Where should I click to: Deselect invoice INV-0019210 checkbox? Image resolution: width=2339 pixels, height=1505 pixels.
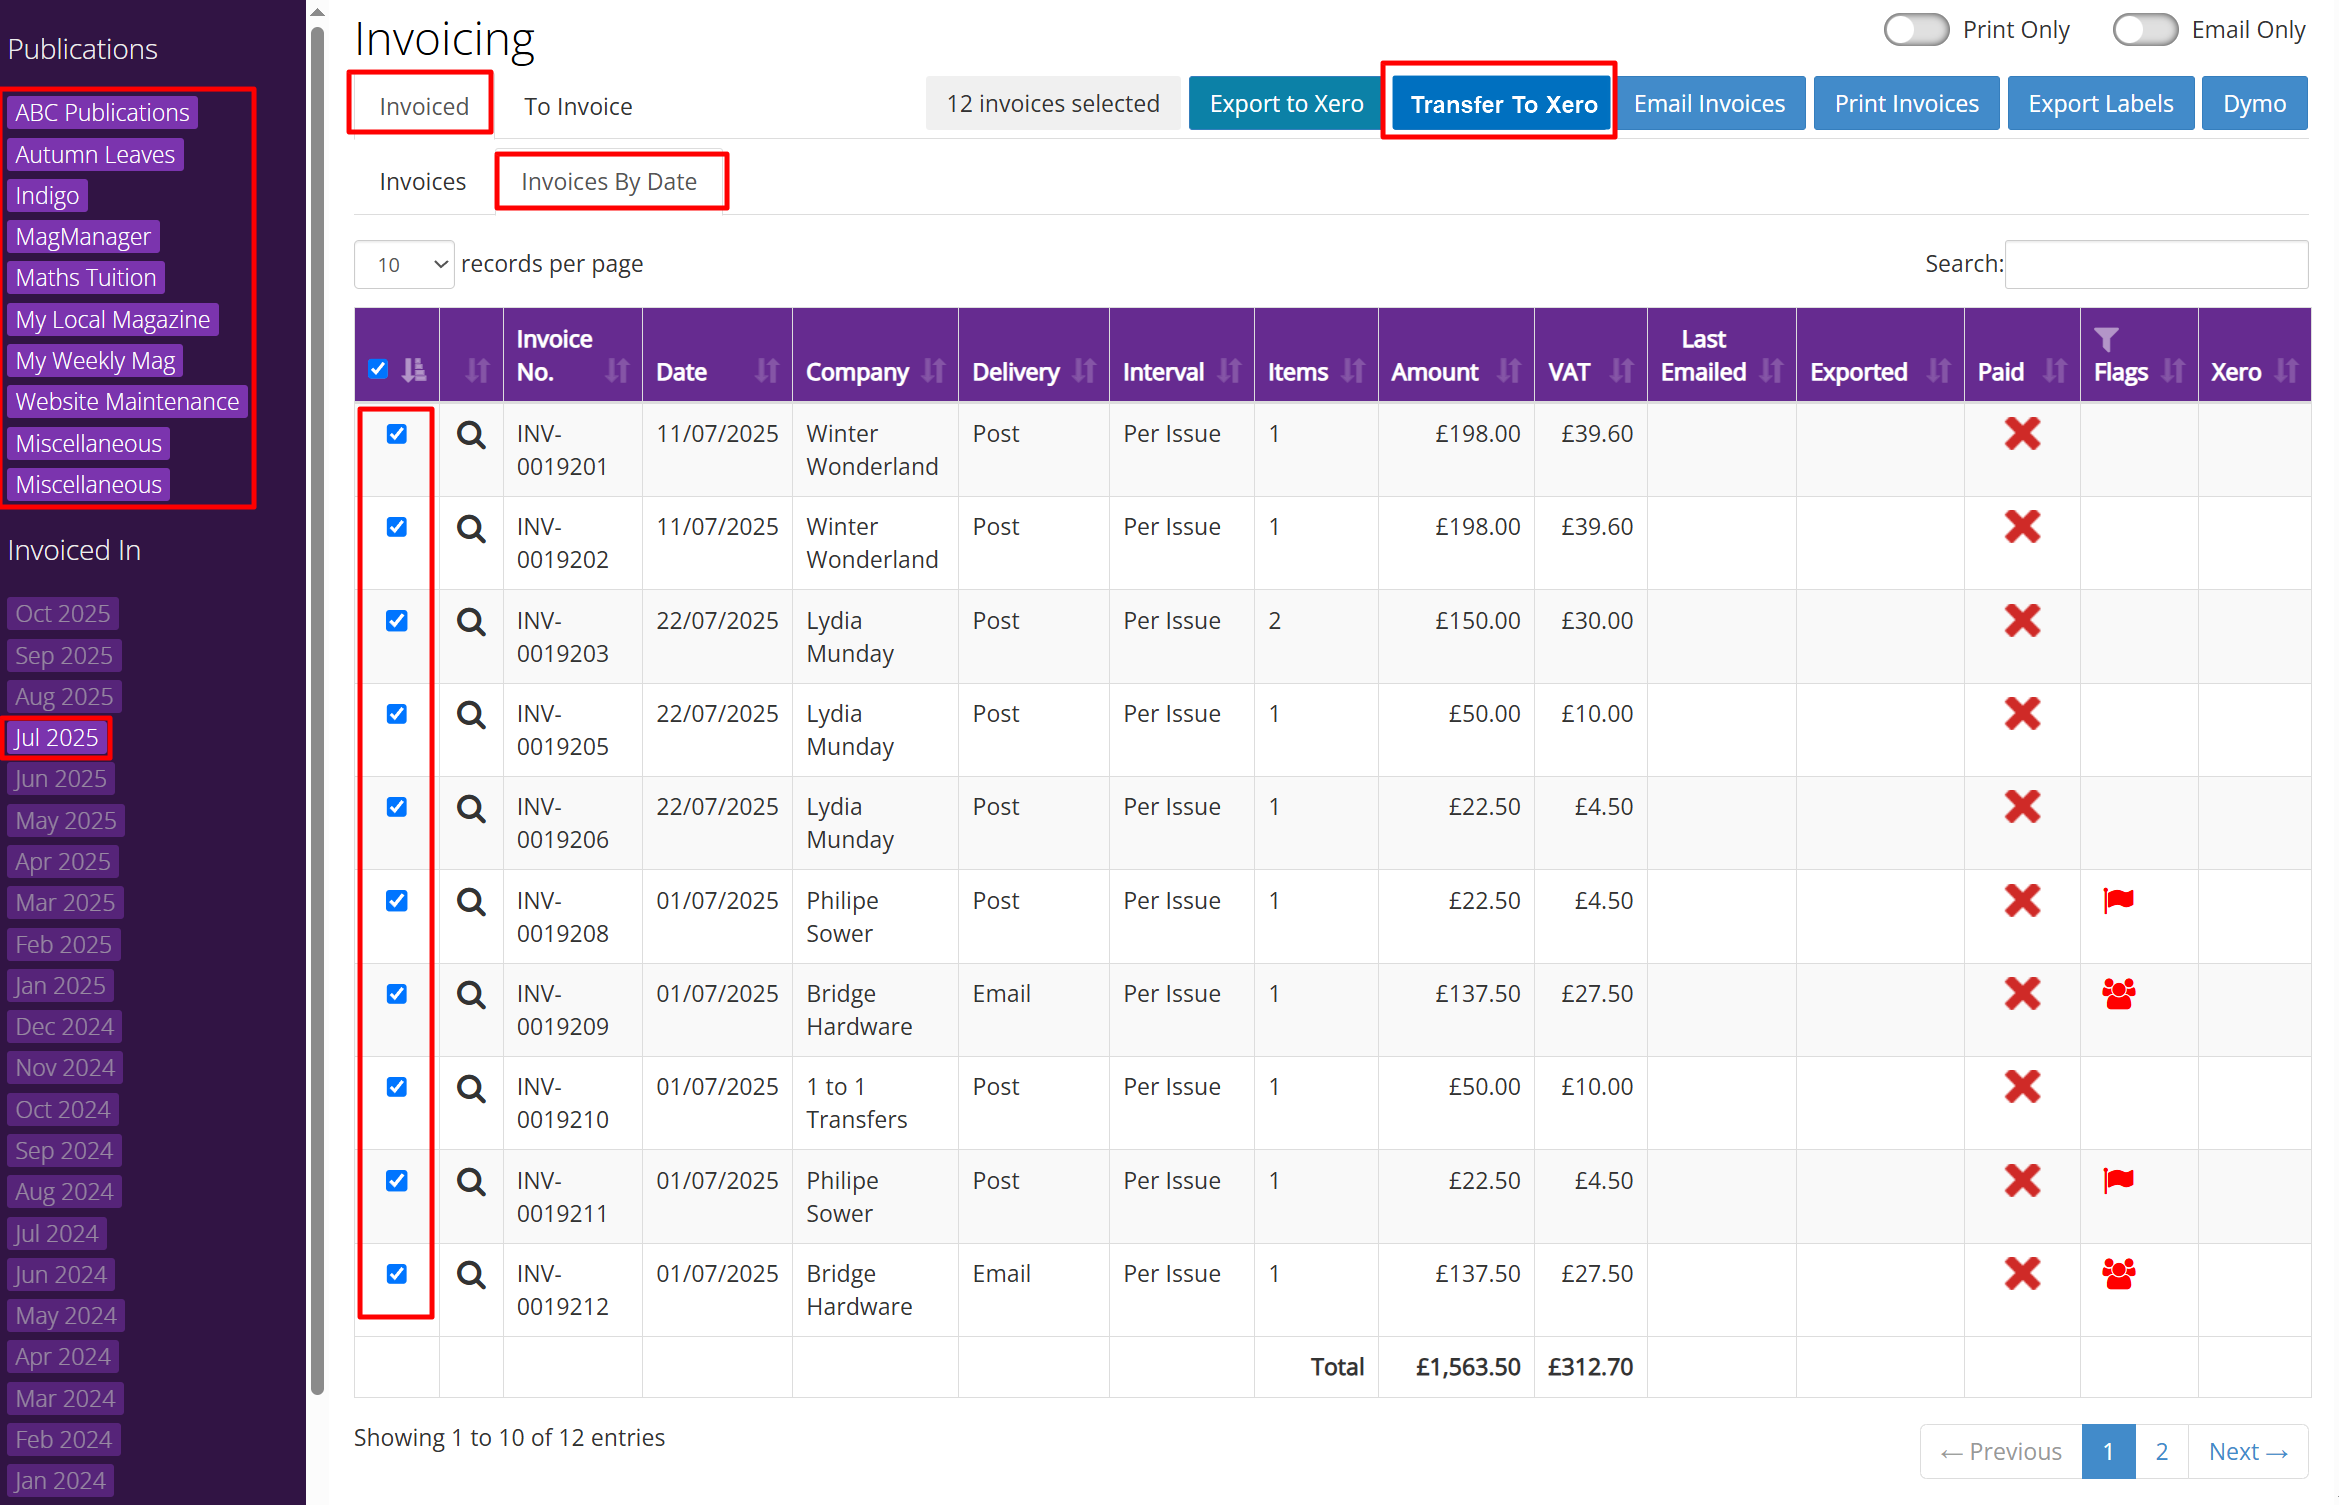click(x=397, y=1087)
